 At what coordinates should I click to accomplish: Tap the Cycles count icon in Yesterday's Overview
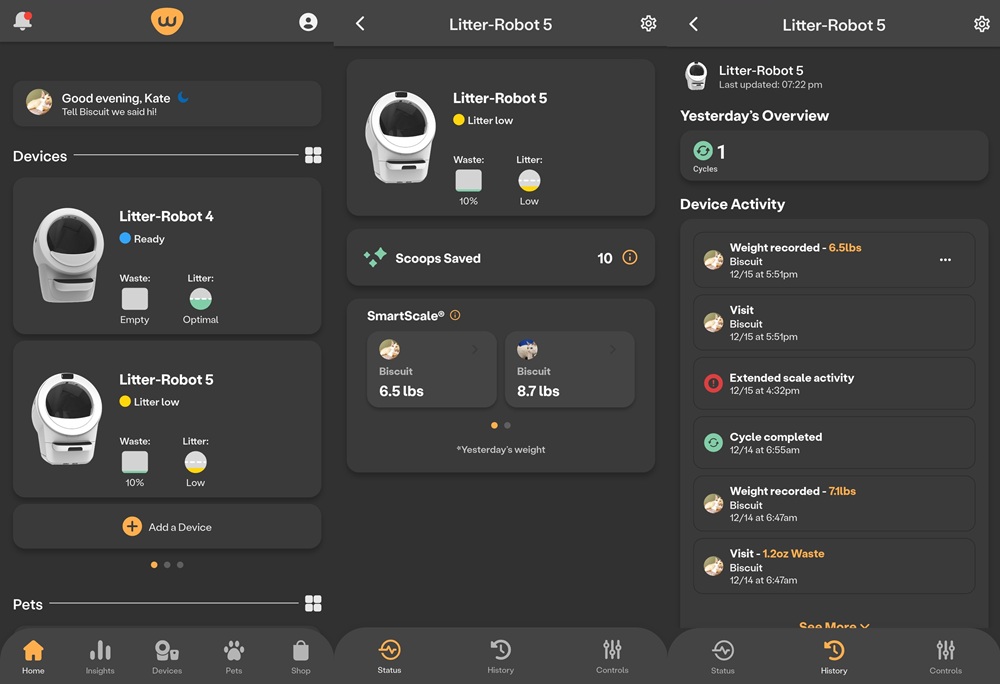(703, 151)
